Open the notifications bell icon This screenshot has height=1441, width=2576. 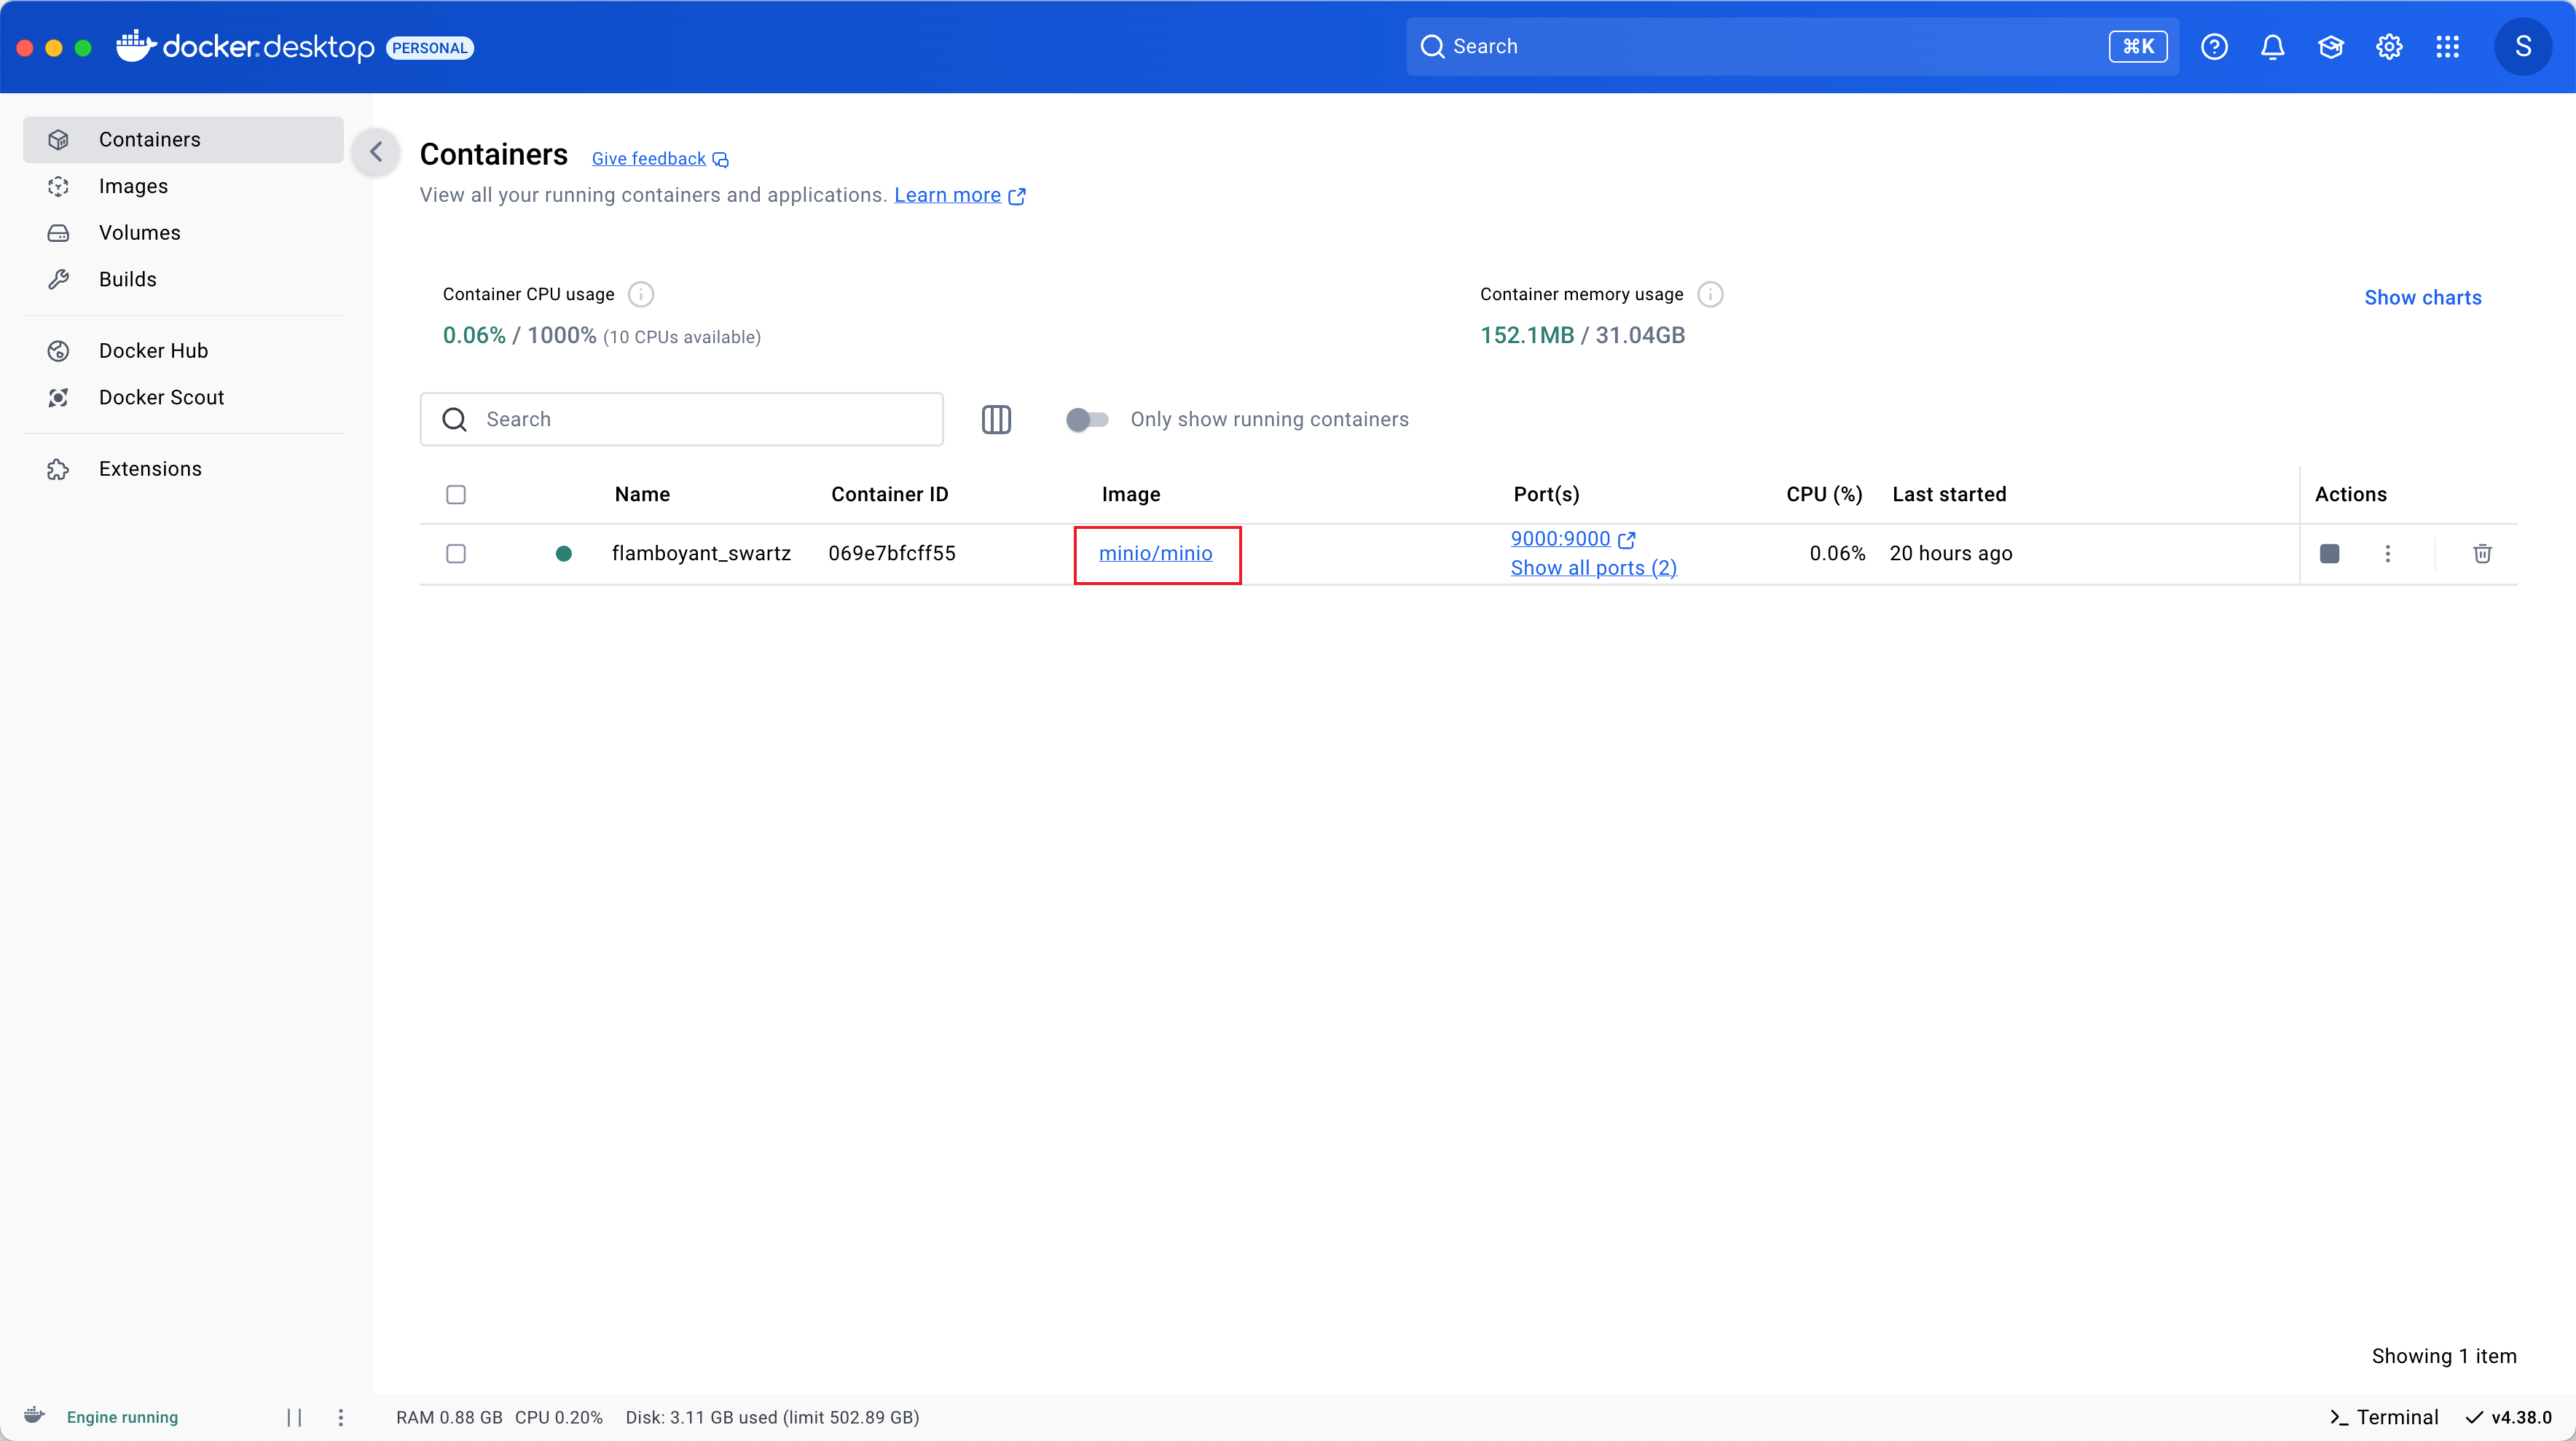[x=2272, y=47]
